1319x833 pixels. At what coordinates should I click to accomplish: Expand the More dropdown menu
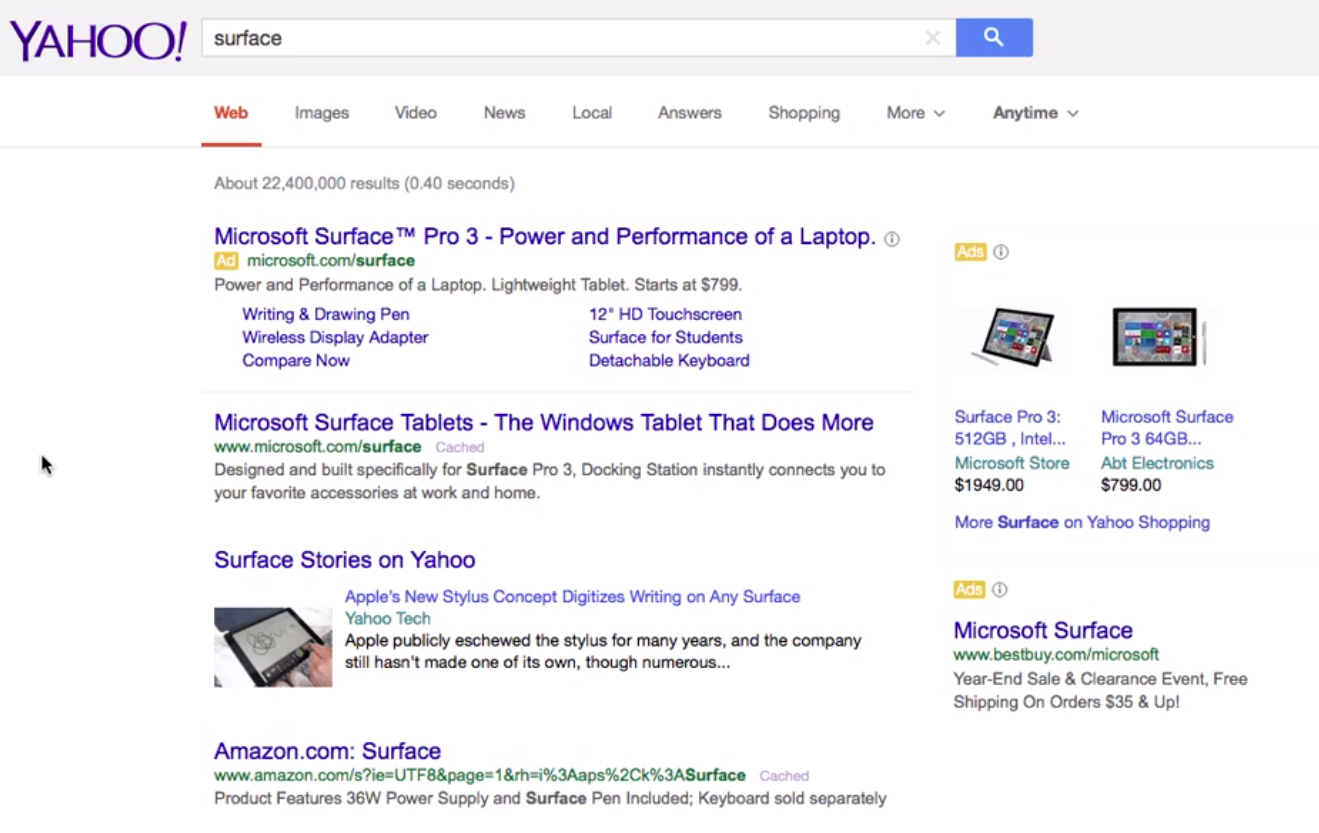915,113
